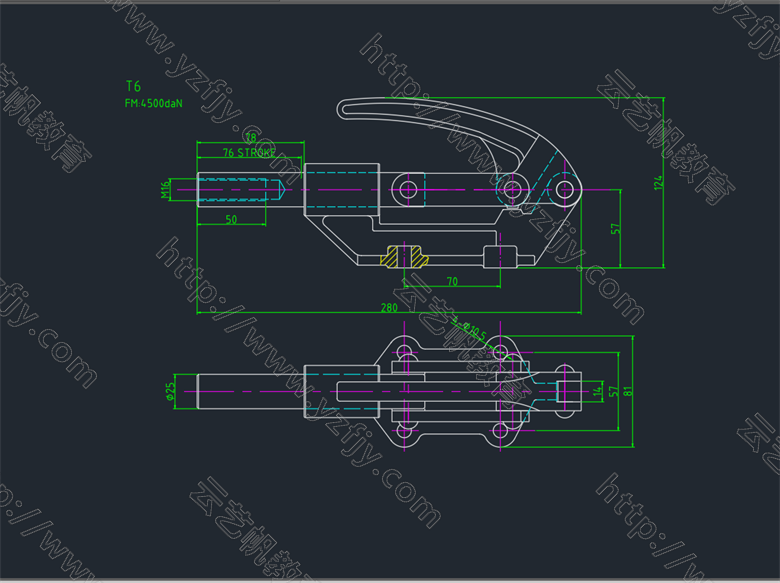Click the Ø25 diameter dimension
780x583 pixels.
click(x=171, y=391)
